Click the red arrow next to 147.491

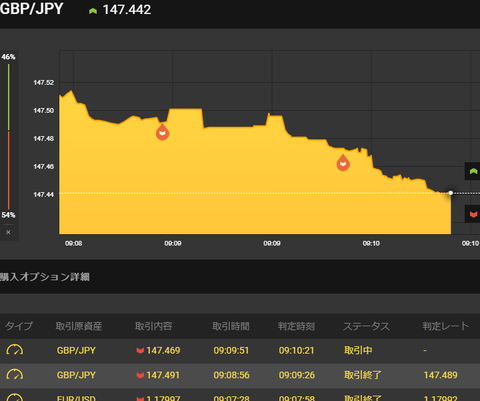tap(140, 375)
